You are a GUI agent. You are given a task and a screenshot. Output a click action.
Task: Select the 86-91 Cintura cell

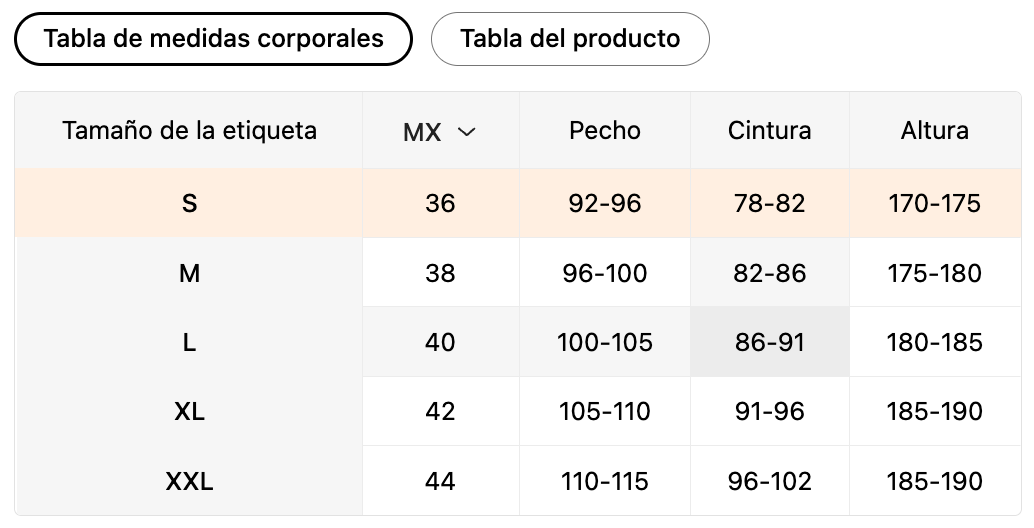pos(769,342)
